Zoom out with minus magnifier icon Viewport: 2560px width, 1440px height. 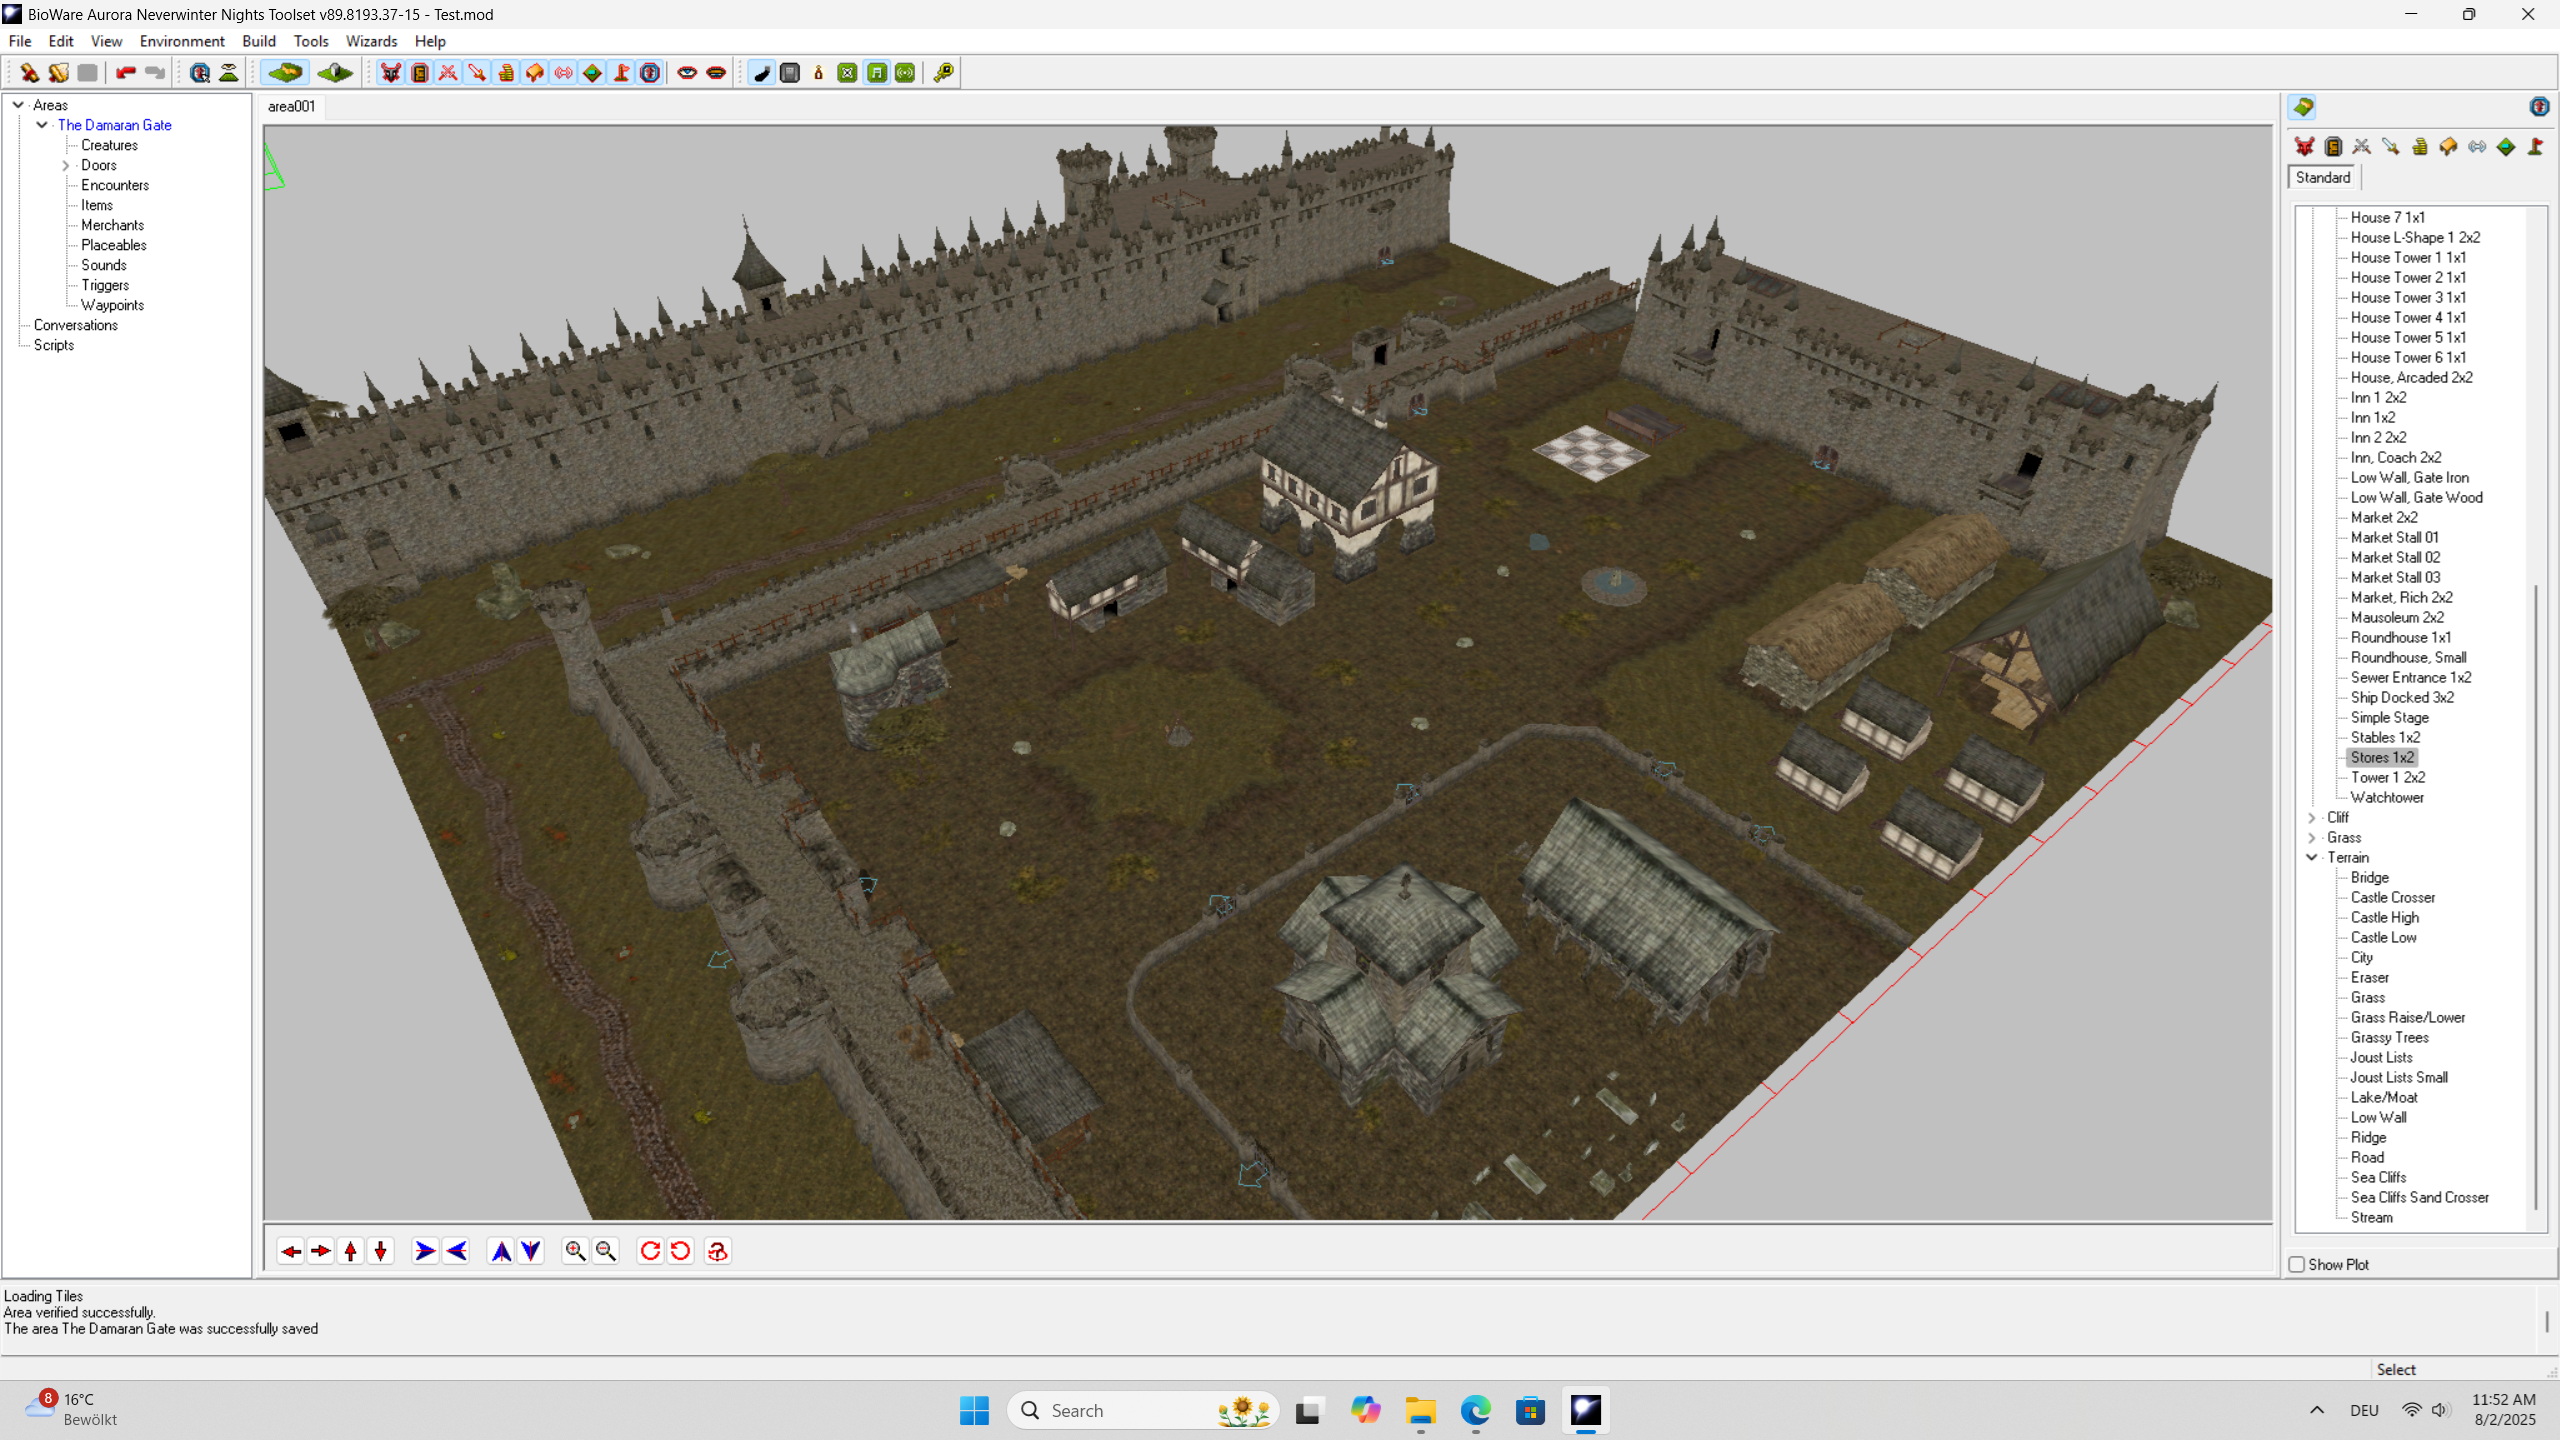click(605, 1251)
